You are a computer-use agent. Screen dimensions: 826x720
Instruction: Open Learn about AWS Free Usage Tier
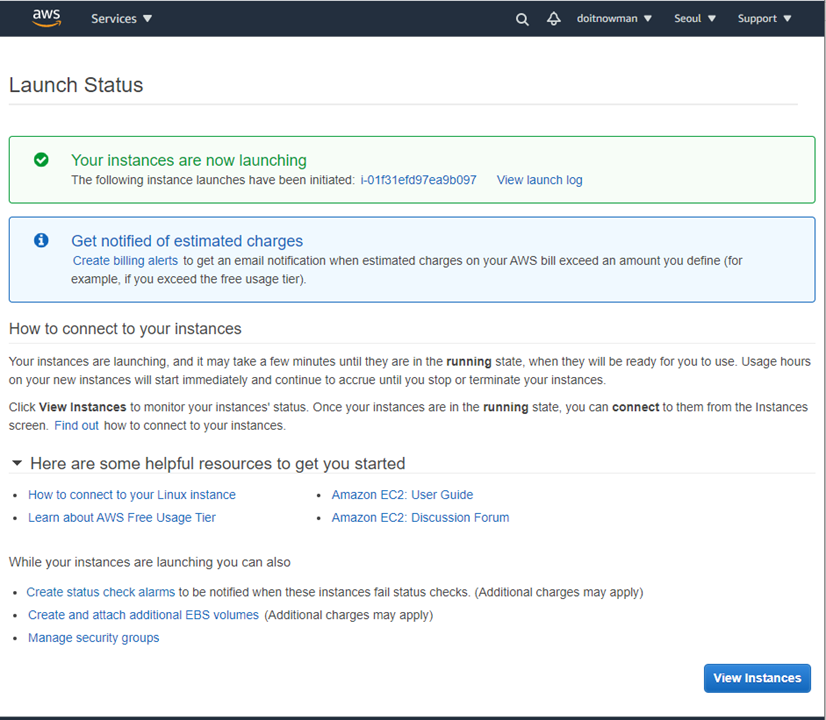(x=122, y=518)
